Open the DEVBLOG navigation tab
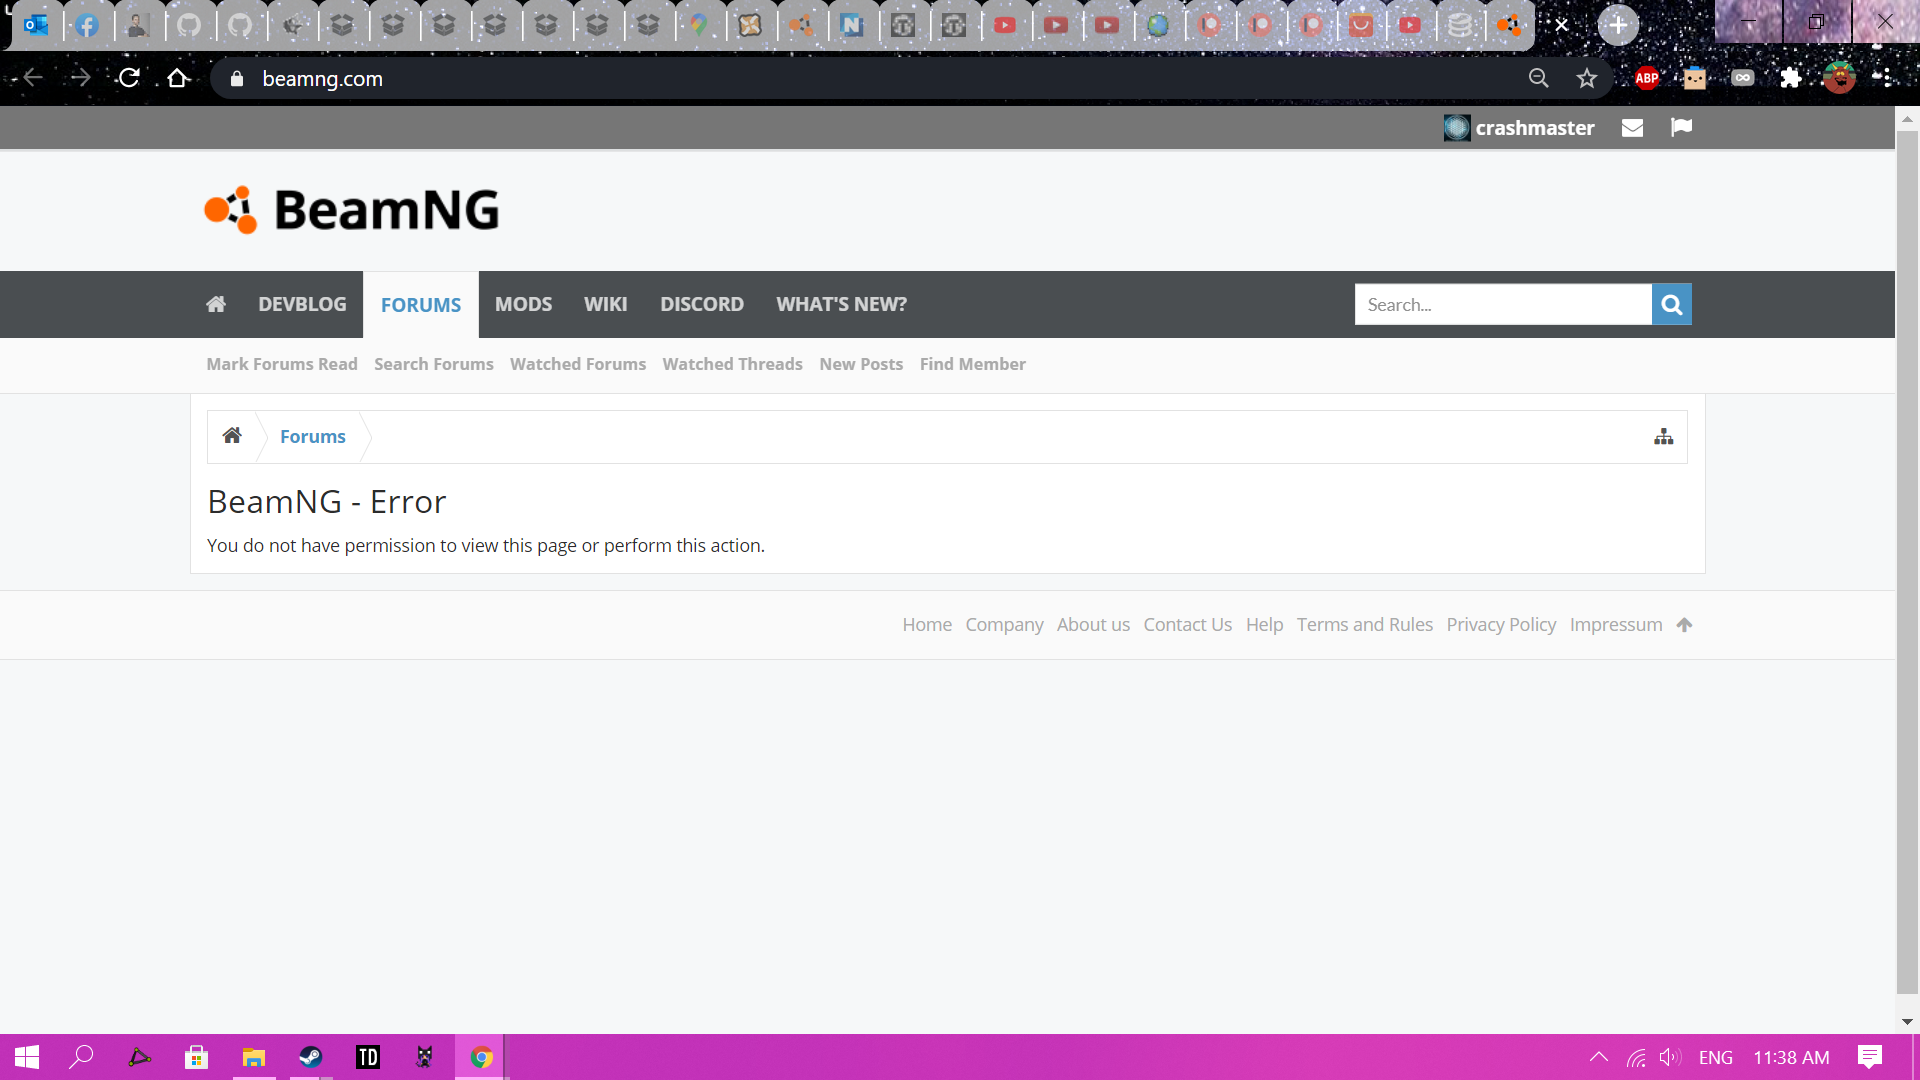 302,304
